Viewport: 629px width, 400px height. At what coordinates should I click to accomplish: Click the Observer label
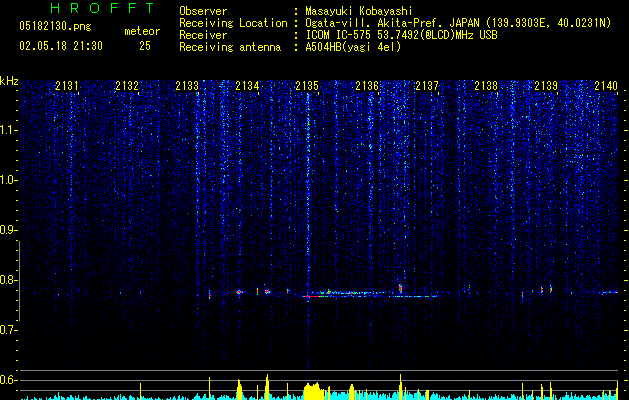pyautogui.click(x=203, y=11)
